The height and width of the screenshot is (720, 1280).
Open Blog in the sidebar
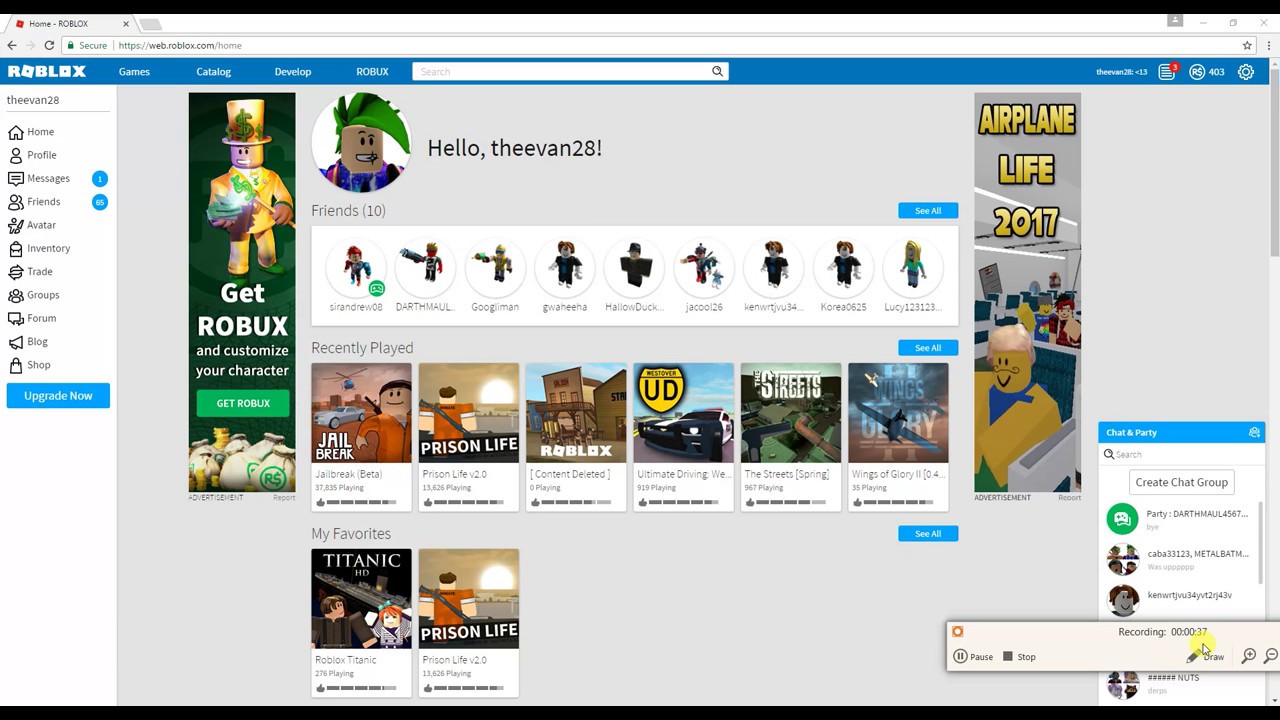[28, 342]
